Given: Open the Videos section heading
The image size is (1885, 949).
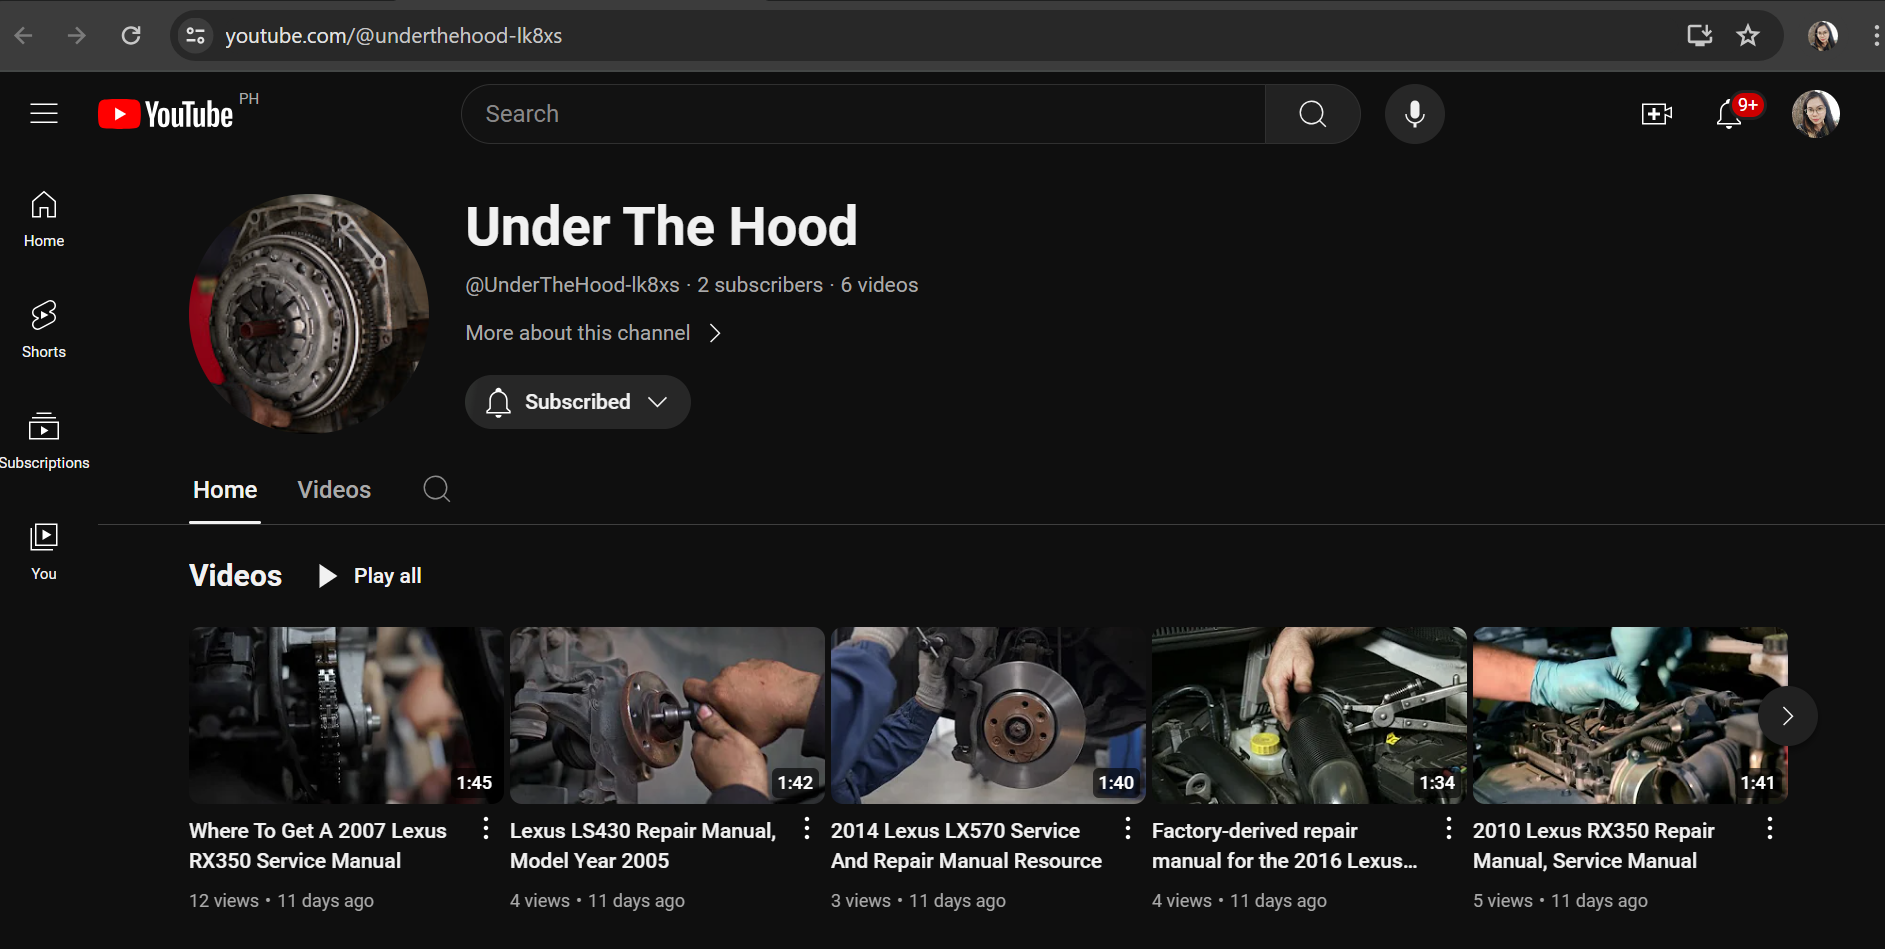Looking at the screenshot, I should [236, 576].
